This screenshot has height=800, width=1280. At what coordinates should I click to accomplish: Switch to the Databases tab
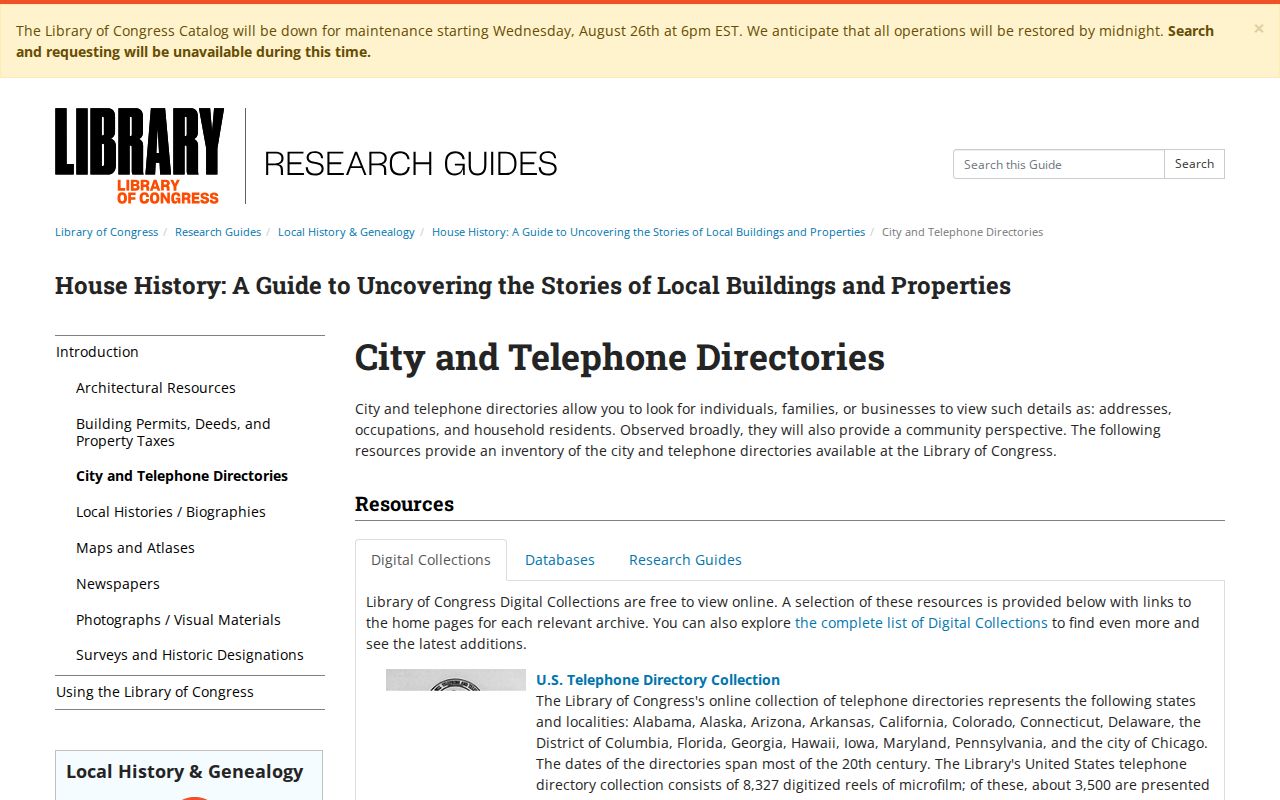pyautogui.click(x=560, y=560)
